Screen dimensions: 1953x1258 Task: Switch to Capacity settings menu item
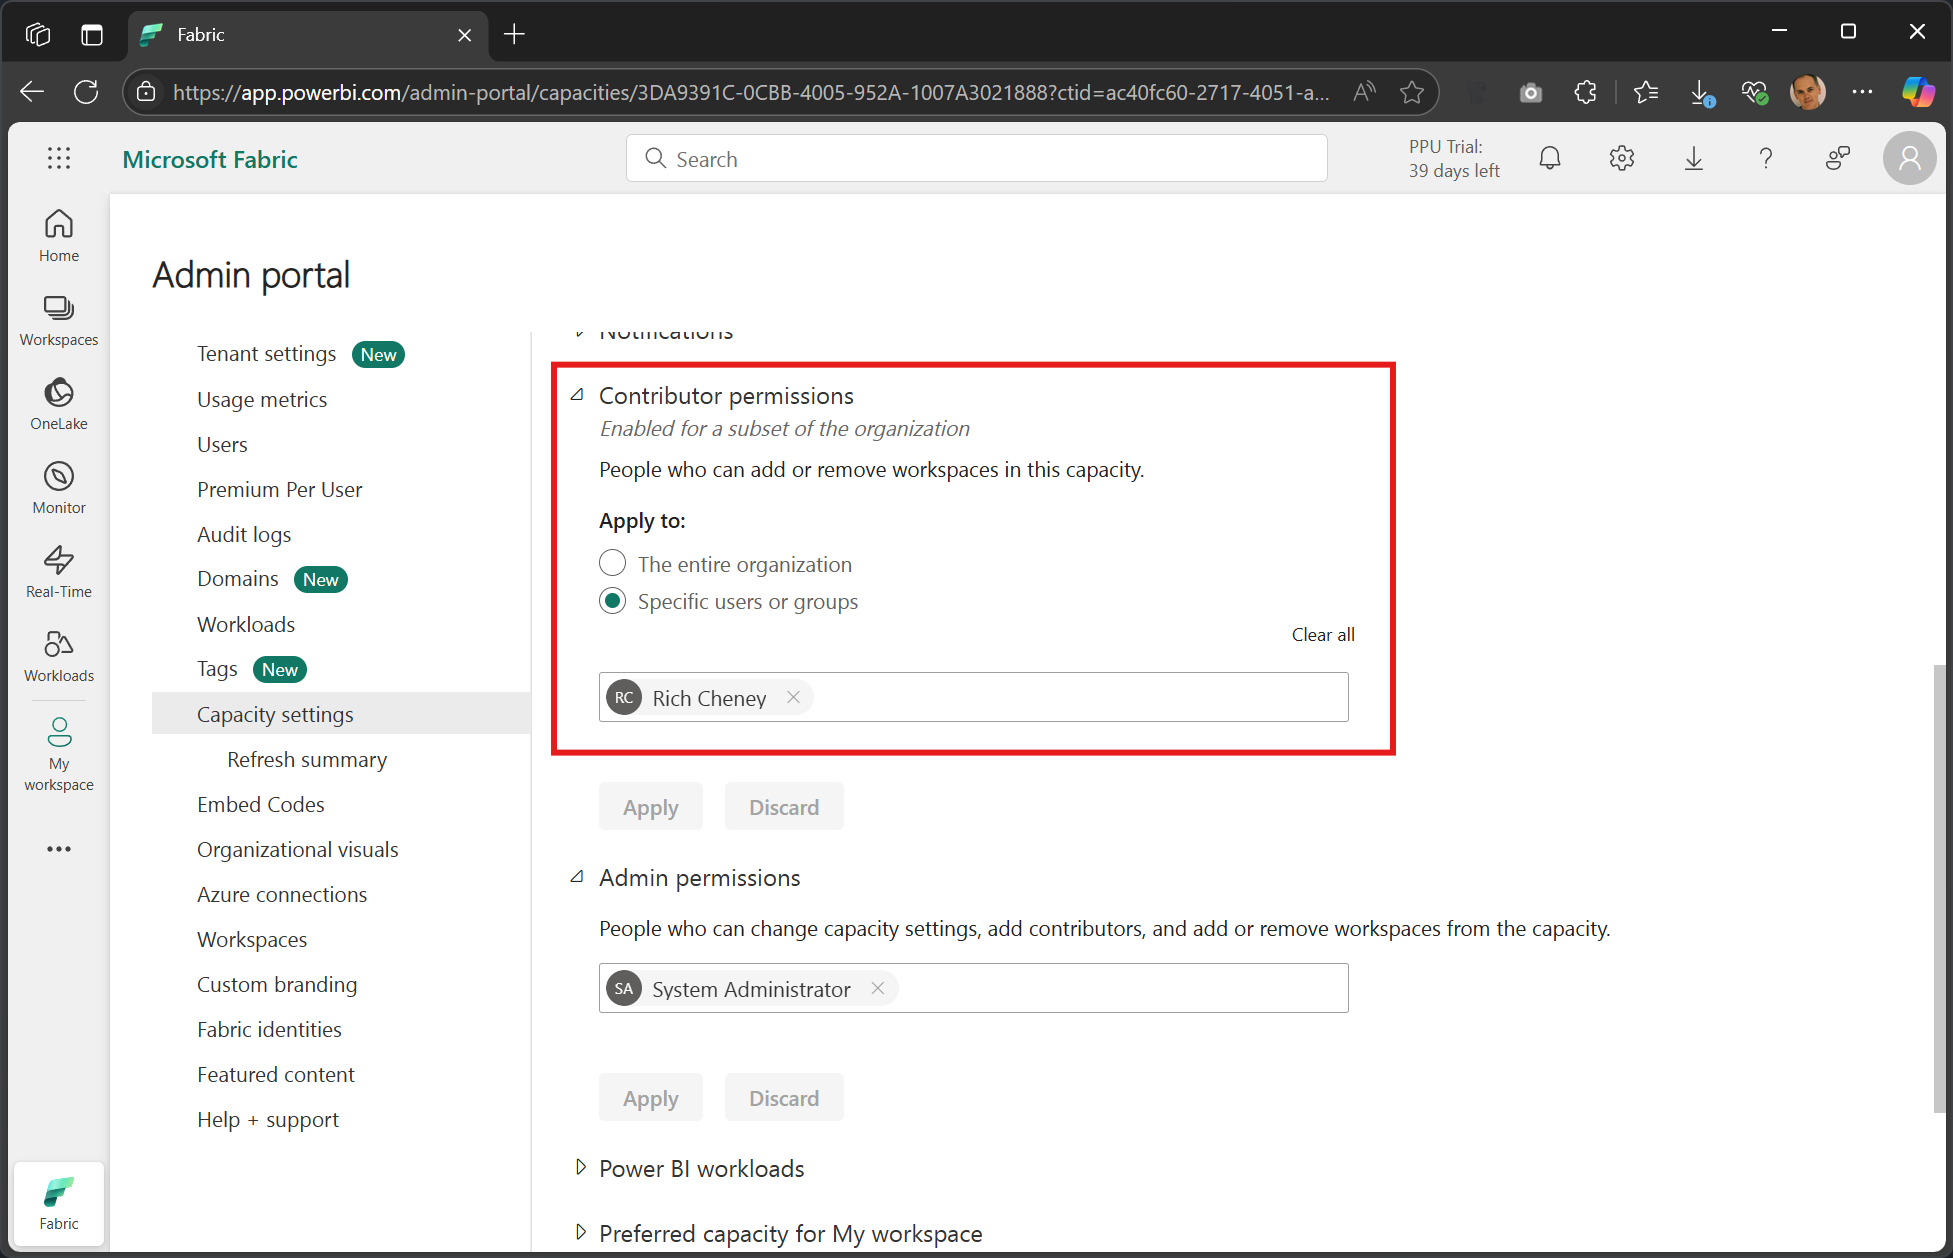[x=275, y=713]
